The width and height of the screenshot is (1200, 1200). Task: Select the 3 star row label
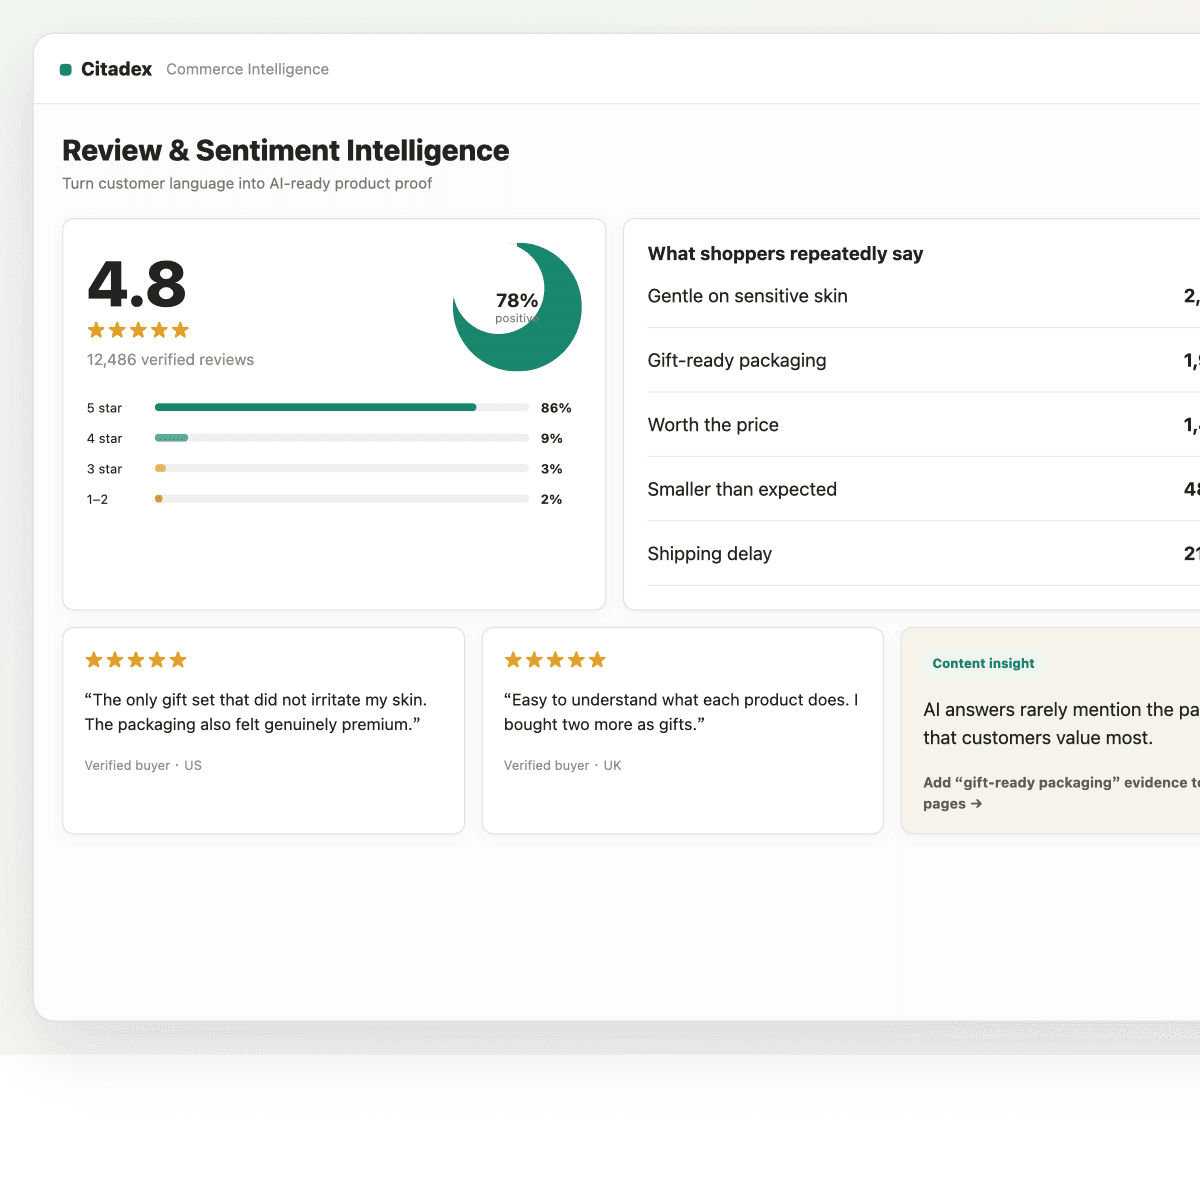tap(104, 469)
